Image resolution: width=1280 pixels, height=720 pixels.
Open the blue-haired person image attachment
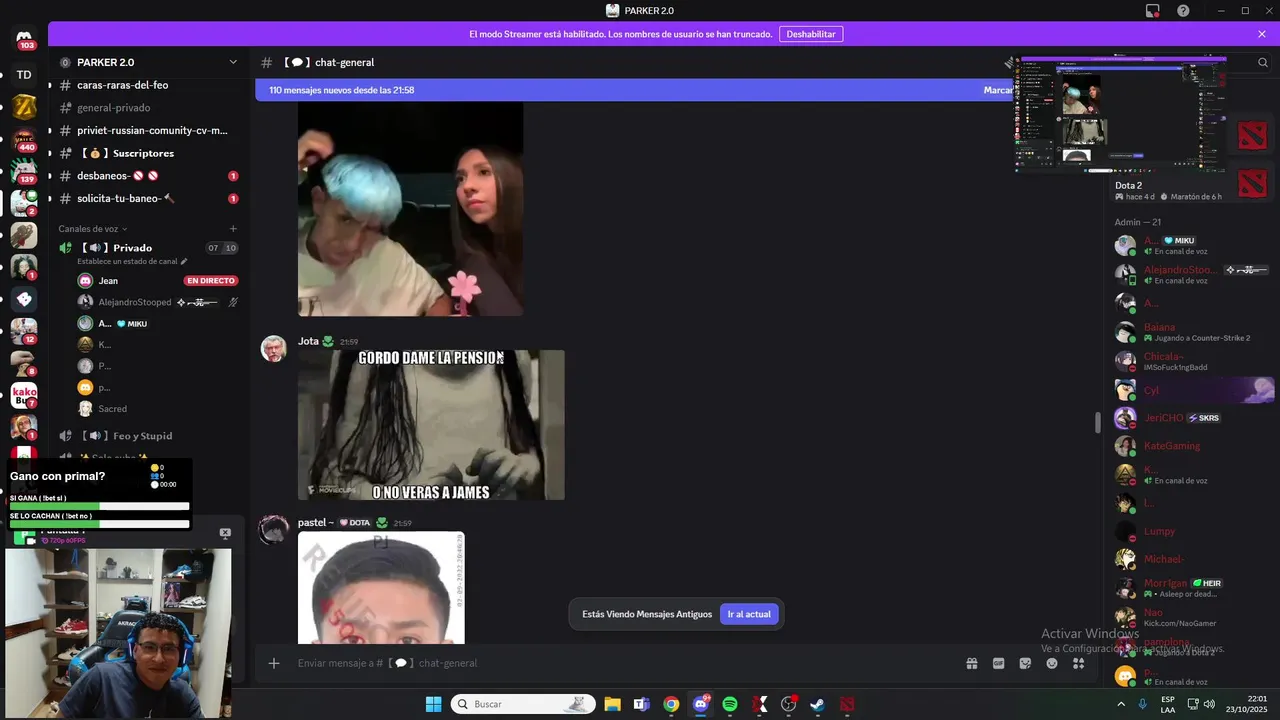tap(410, 208)
